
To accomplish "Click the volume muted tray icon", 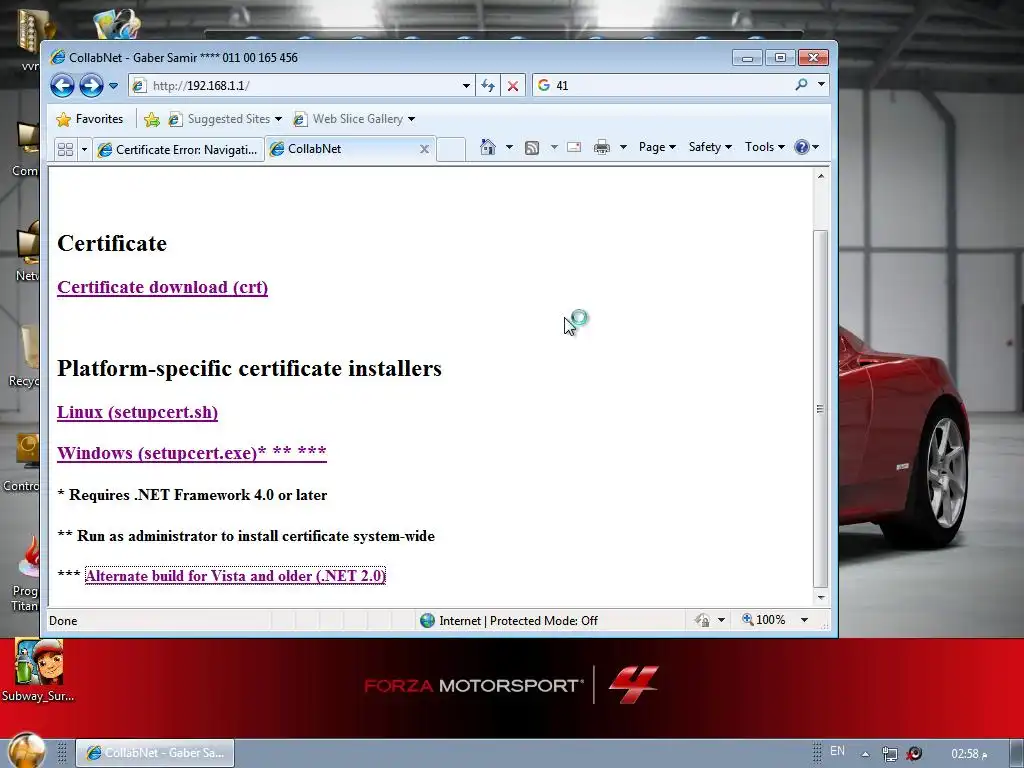I will 914,754.
